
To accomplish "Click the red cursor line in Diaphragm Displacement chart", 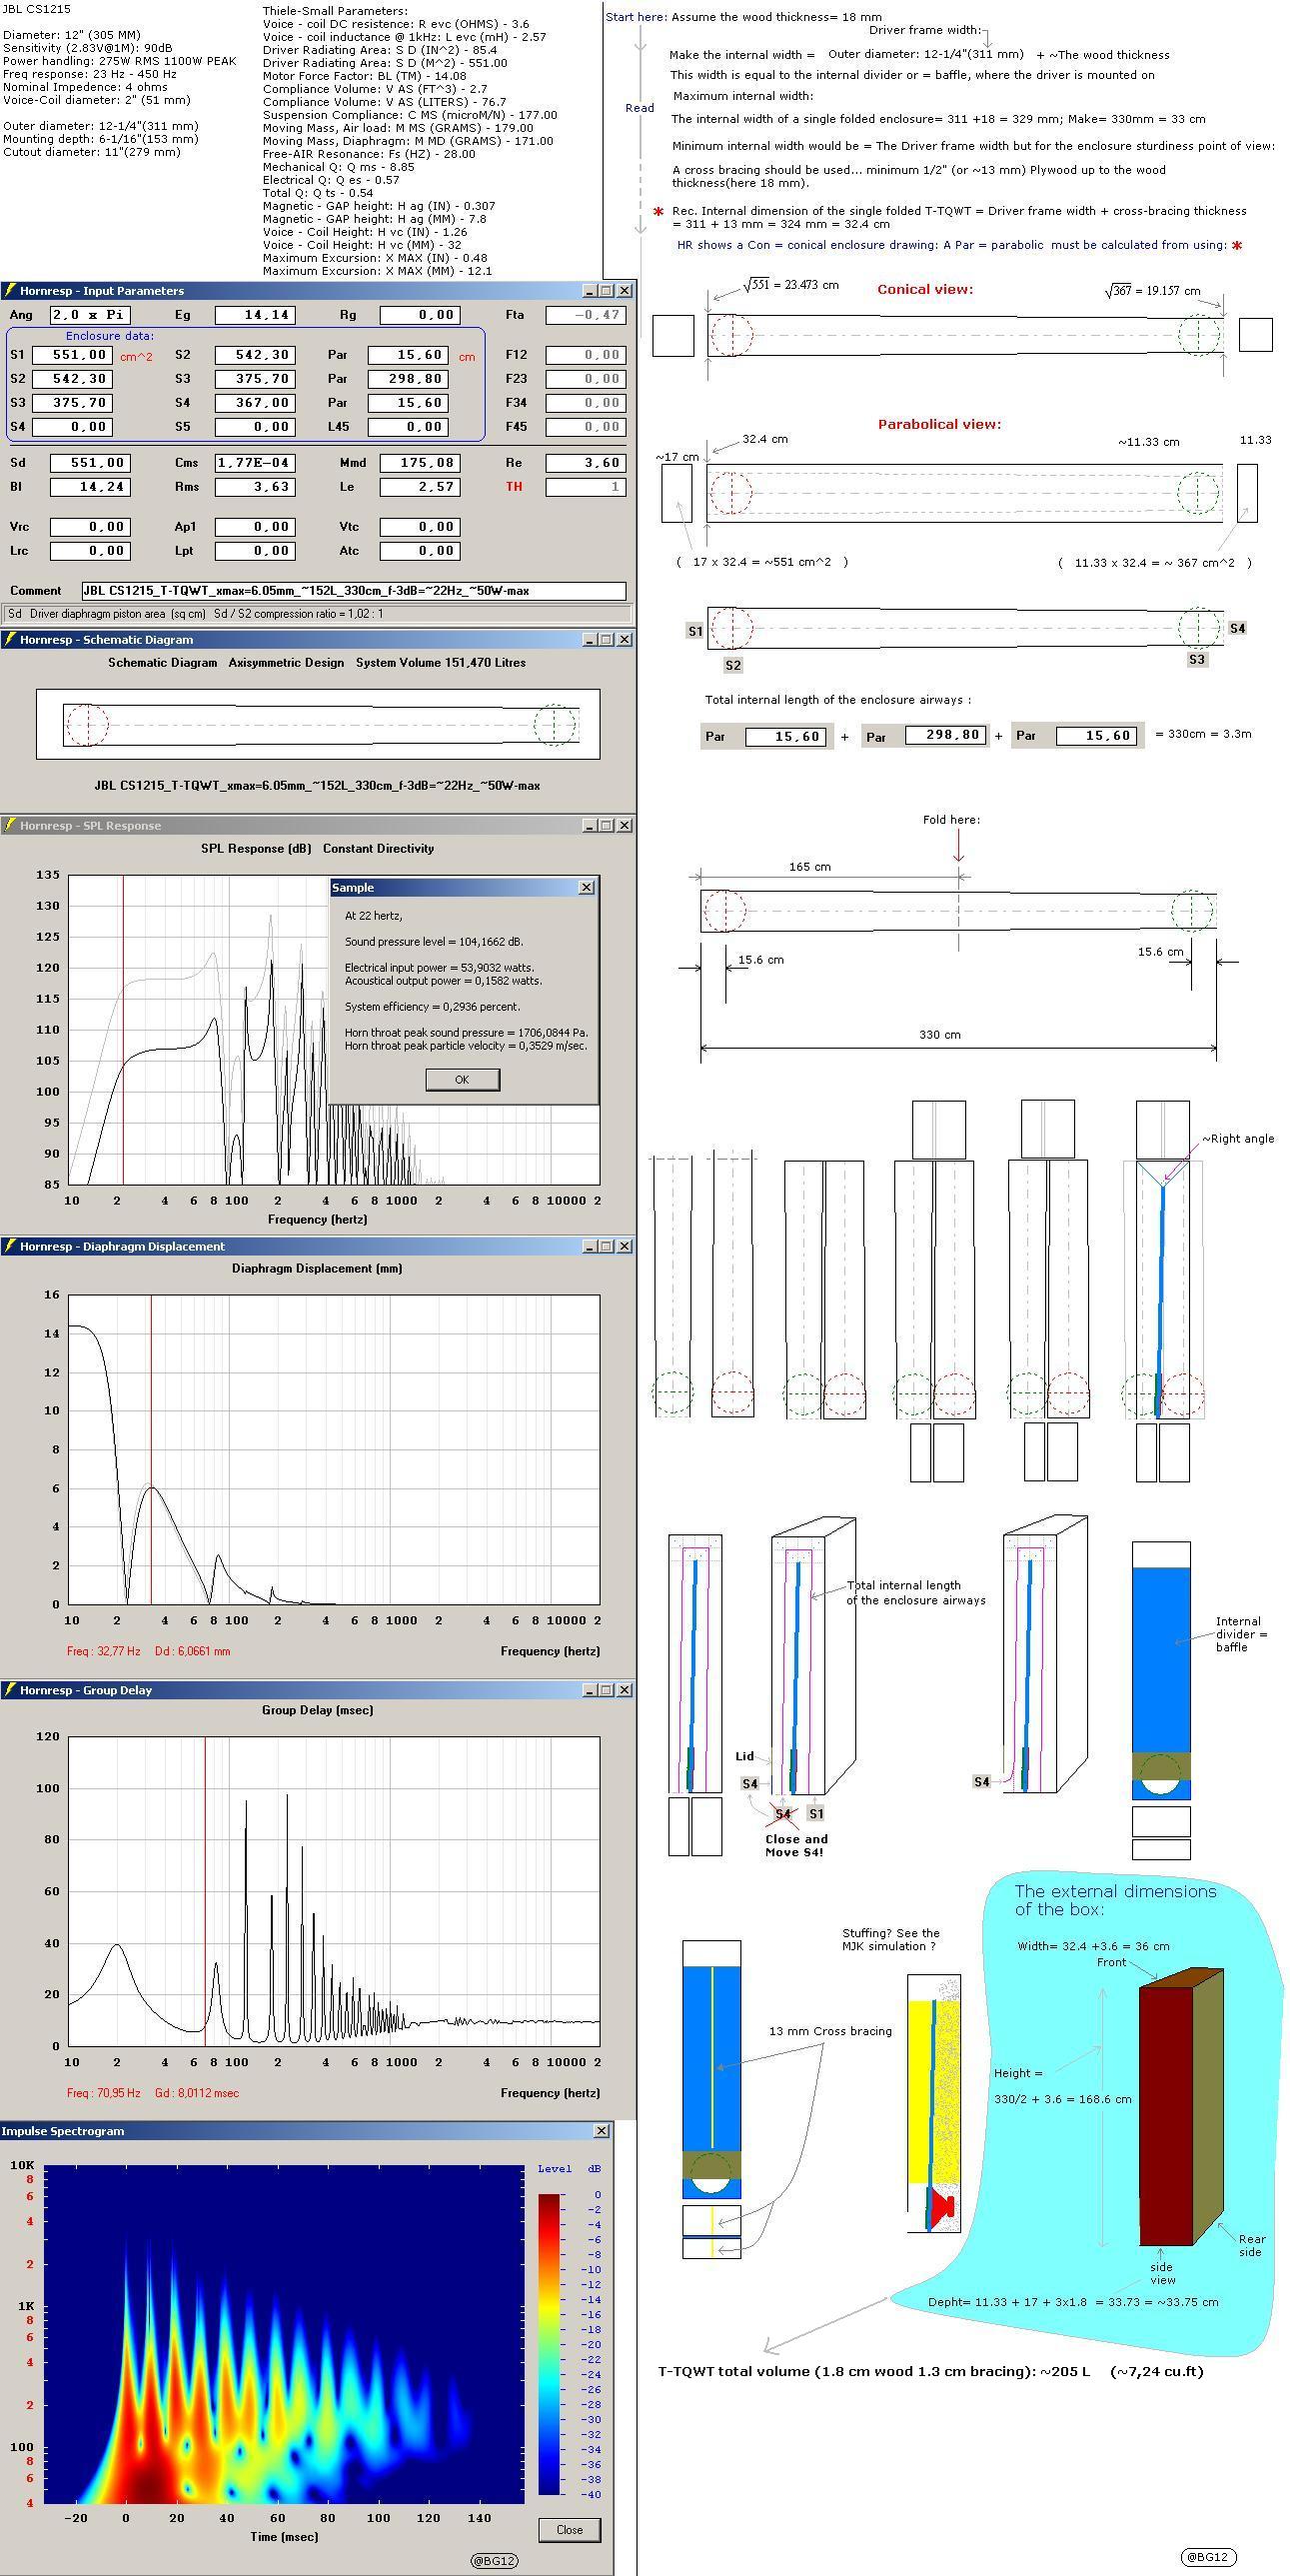I will [x=151, y=1449].
